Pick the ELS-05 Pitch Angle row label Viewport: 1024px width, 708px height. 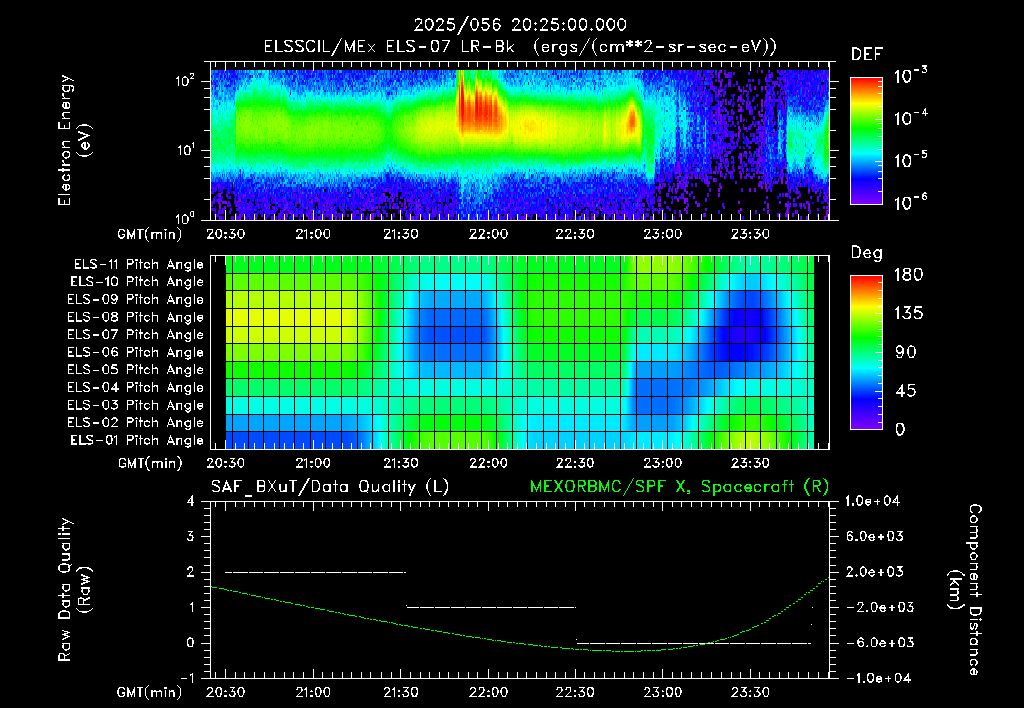tap(136, 370)
